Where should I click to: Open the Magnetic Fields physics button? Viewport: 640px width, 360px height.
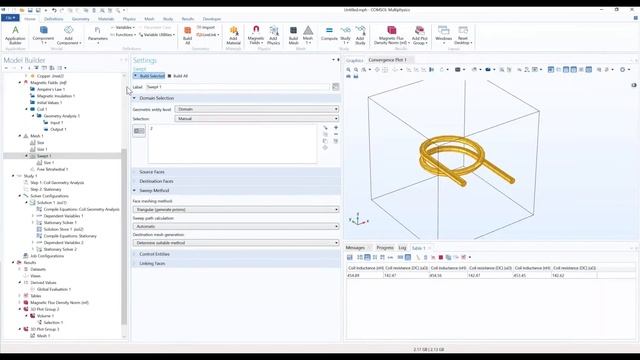point(256,35)
